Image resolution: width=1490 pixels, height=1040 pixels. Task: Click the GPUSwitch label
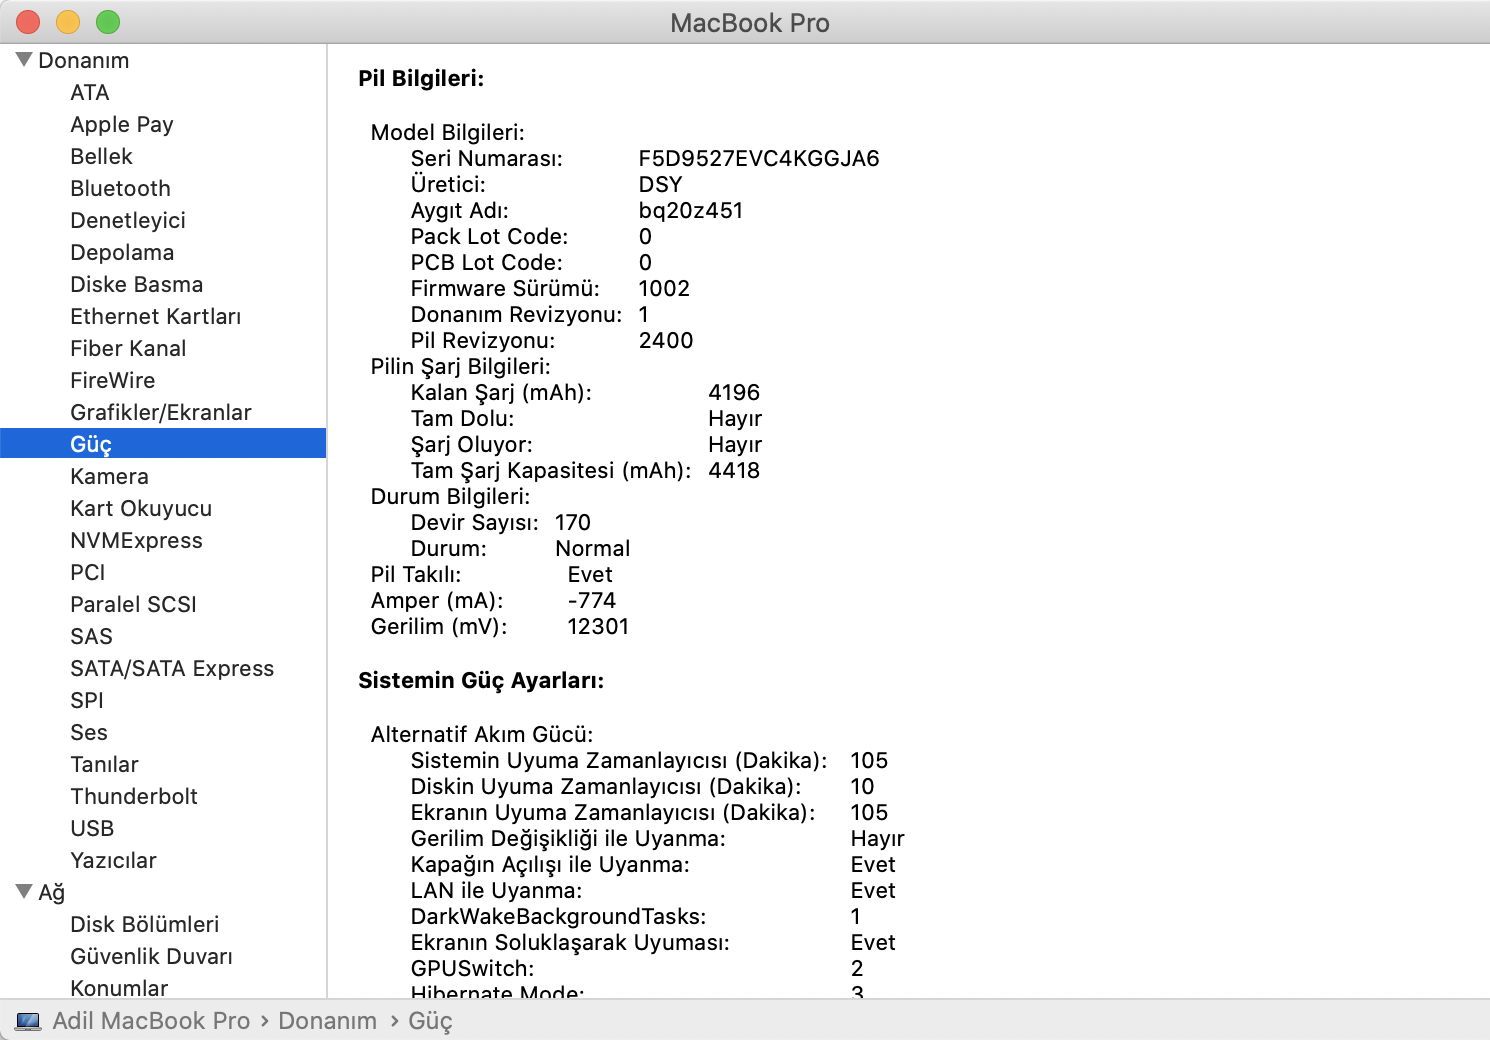tap(472, 969)
